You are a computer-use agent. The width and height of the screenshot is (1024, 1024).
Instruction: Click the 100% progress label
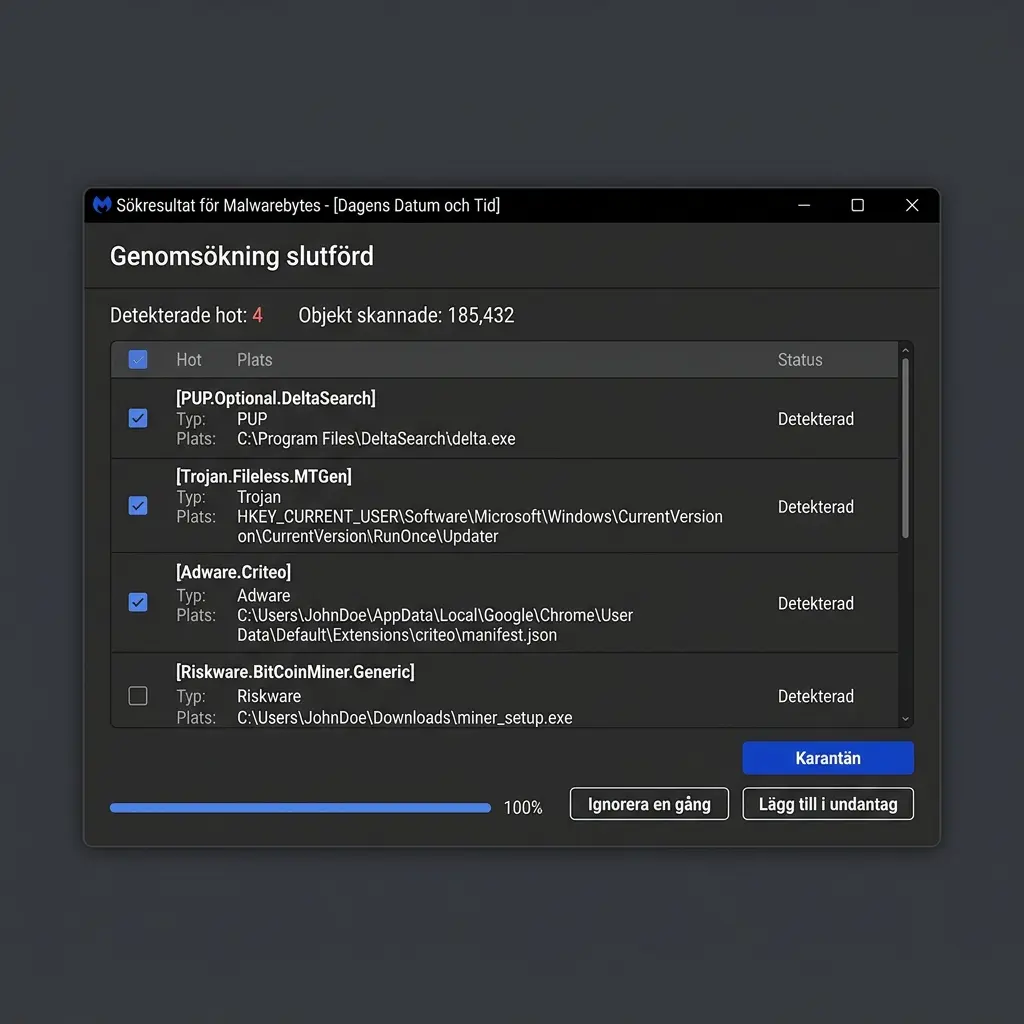click(x=523, y=808)
